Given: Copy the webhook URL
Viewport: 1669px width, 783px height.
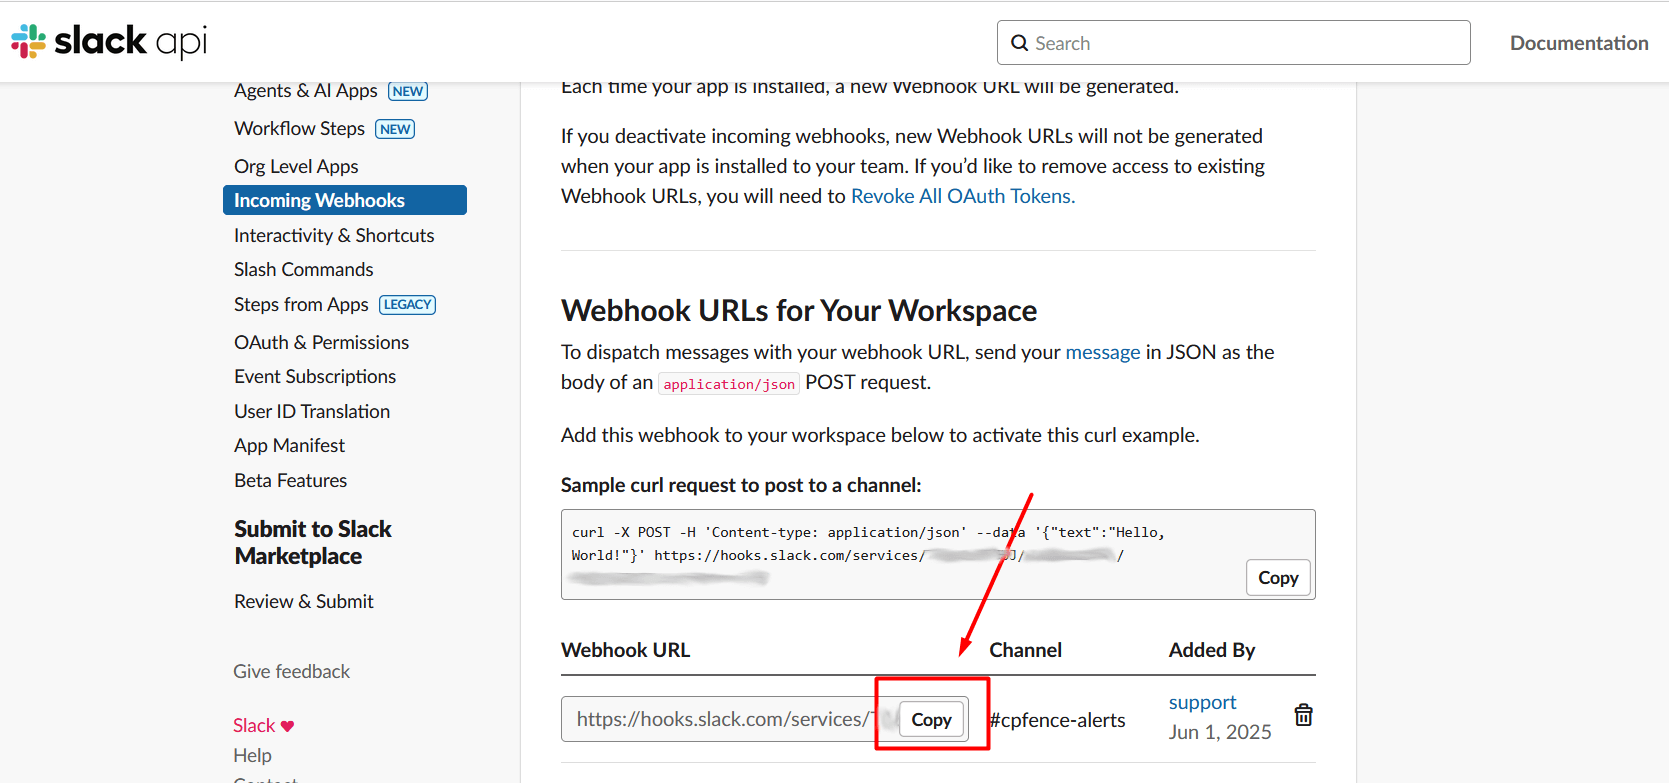Looking at the screenshot, I should (931, 720).
